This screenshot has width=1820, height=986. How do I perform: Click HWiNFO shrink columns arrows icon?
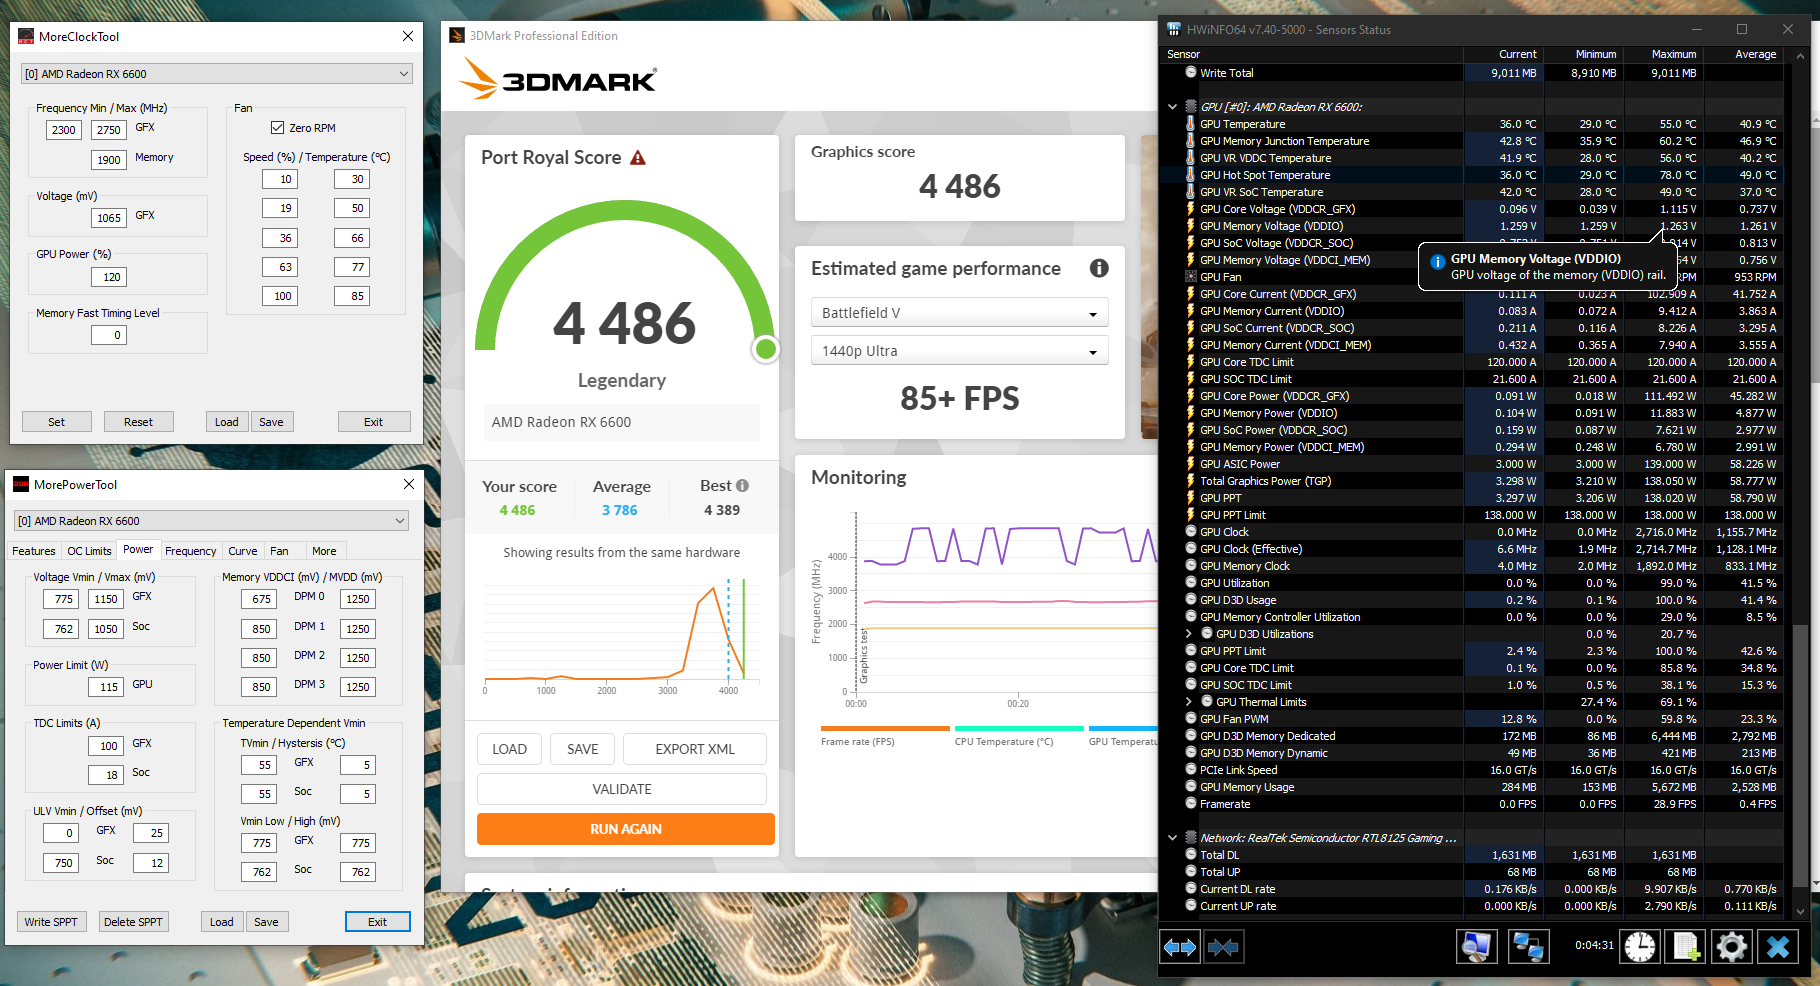click(x=1223, y=946)
